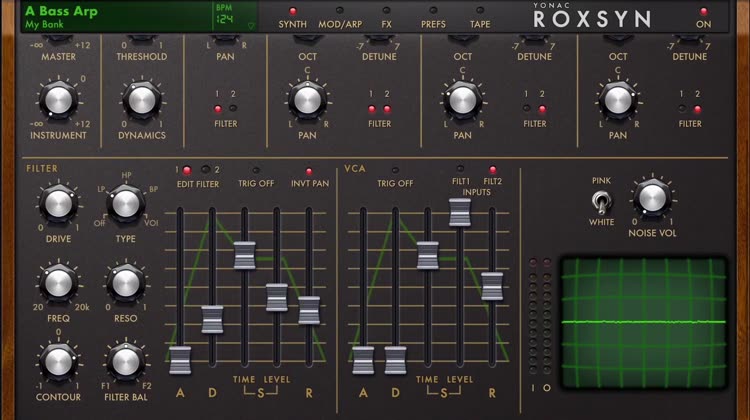Click the I/O level meter LEDs
The height and width of the screenshot is (420, 750).
[x=540, y=317]
